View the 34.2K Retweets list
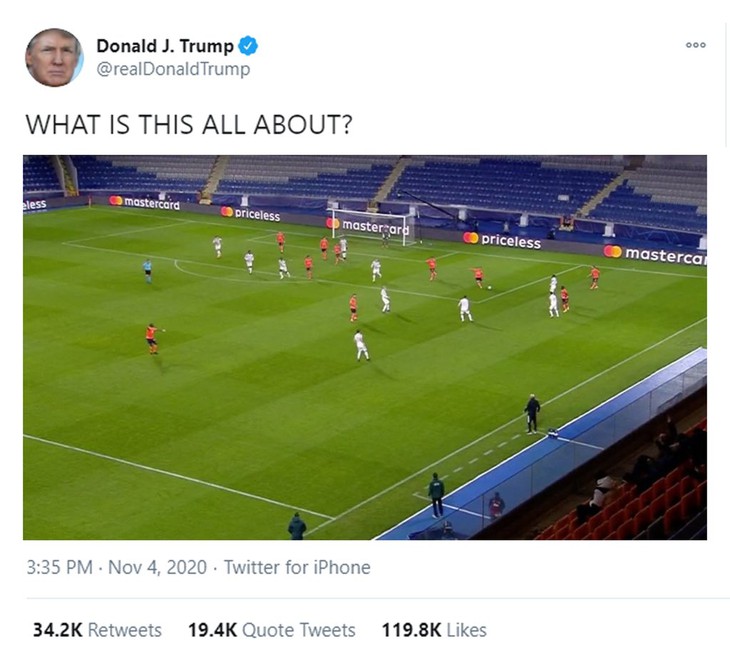The image size is (730, 662). pos(97,630)
